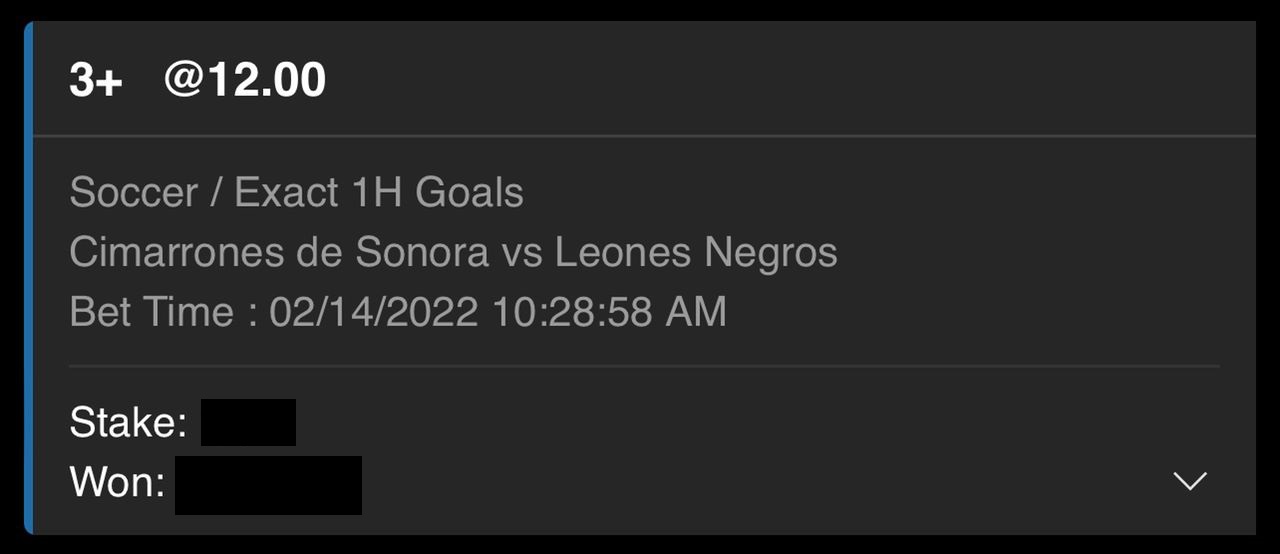The width and height of the screenshot is (1280, 554).
Task: Click the "vs" text between team names
Action: (521, 253)
